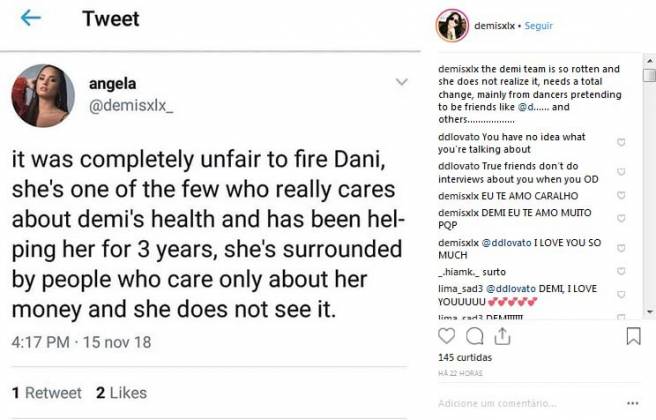The height and width of the screenshot is (420, 656).
Task: Open the @demisxlx_ handle link
Action: point(132,108)
